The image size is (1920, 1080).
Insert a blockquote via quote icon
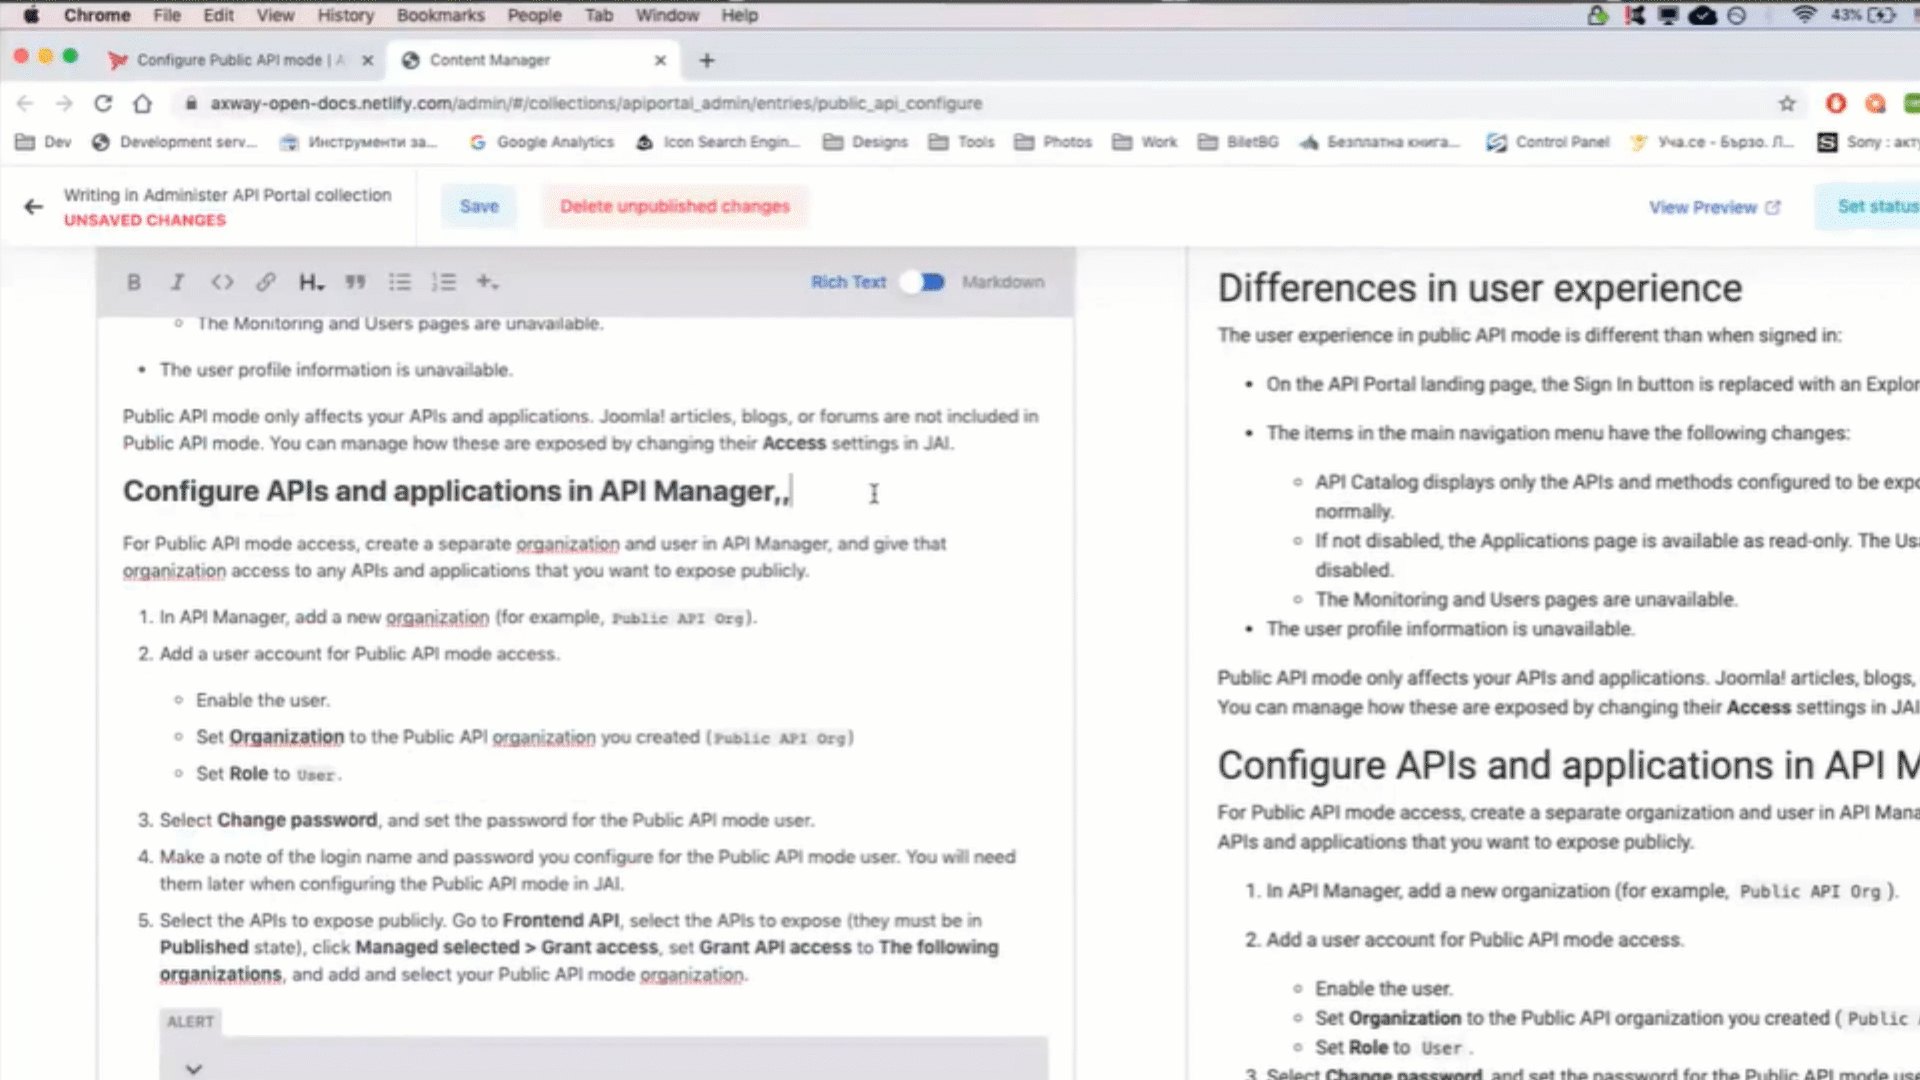pos(355,282)
